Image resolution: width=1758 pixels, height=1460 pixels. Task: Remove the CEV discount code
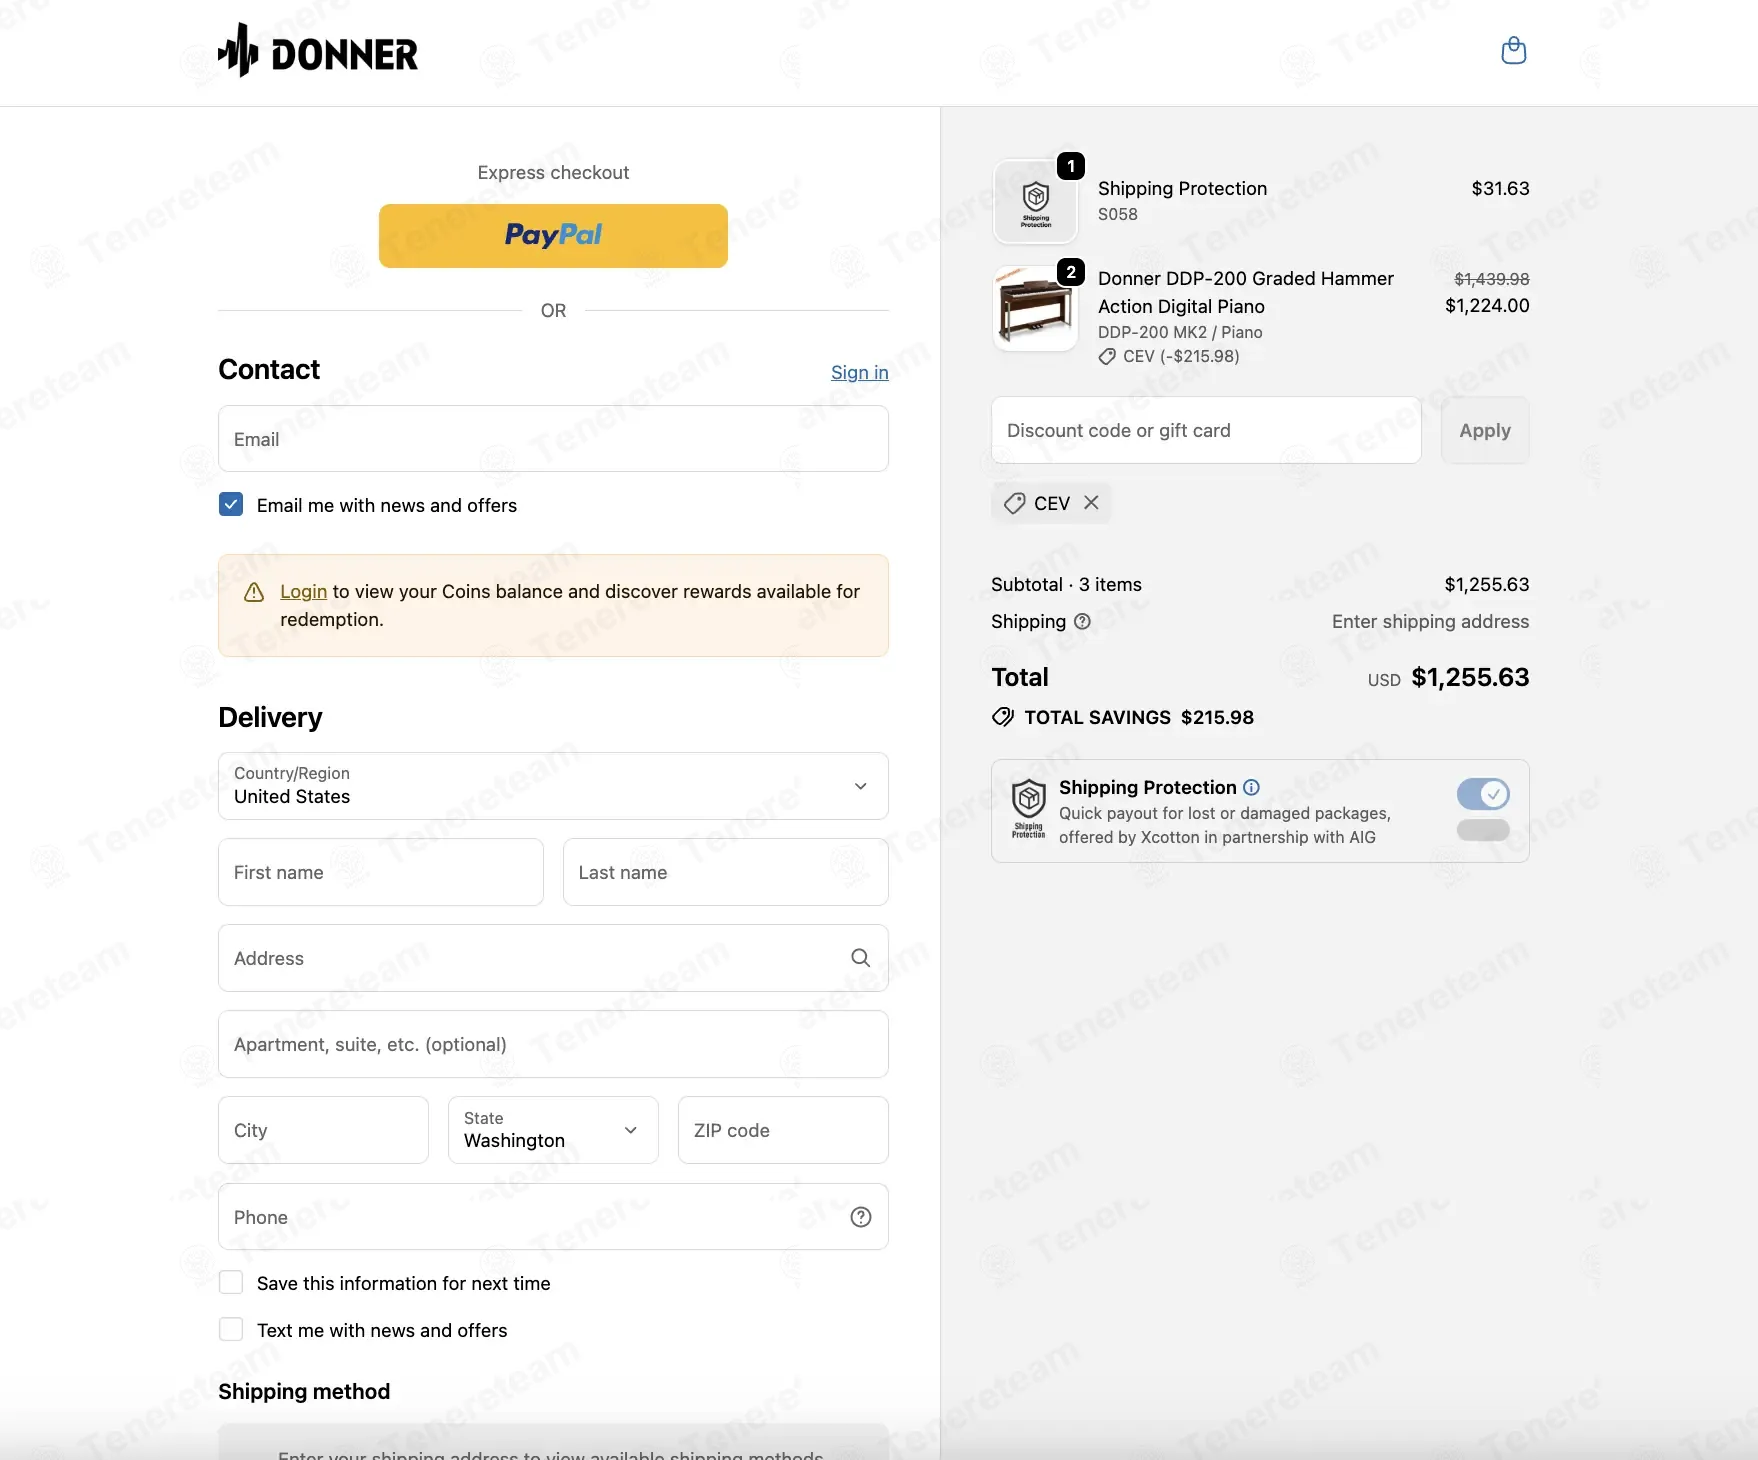point(1092,503)
